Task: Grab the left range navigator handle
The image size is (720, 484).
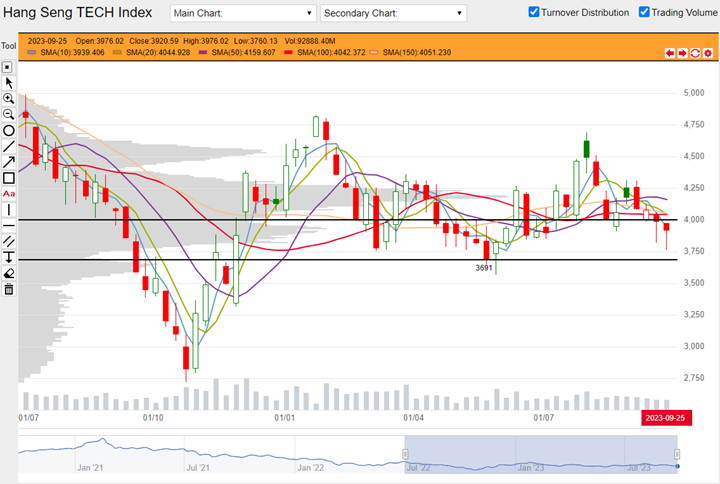Action: [405, 454]
